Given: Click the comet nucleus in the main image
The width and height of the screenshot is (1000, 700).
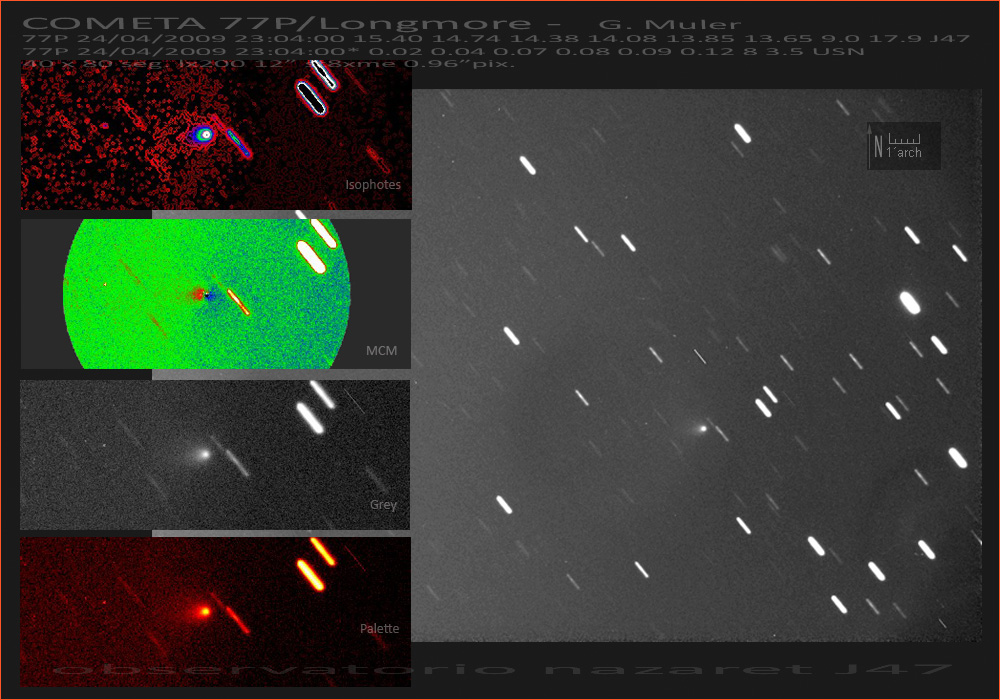Looking at the screenshot, I should point(703,428).
